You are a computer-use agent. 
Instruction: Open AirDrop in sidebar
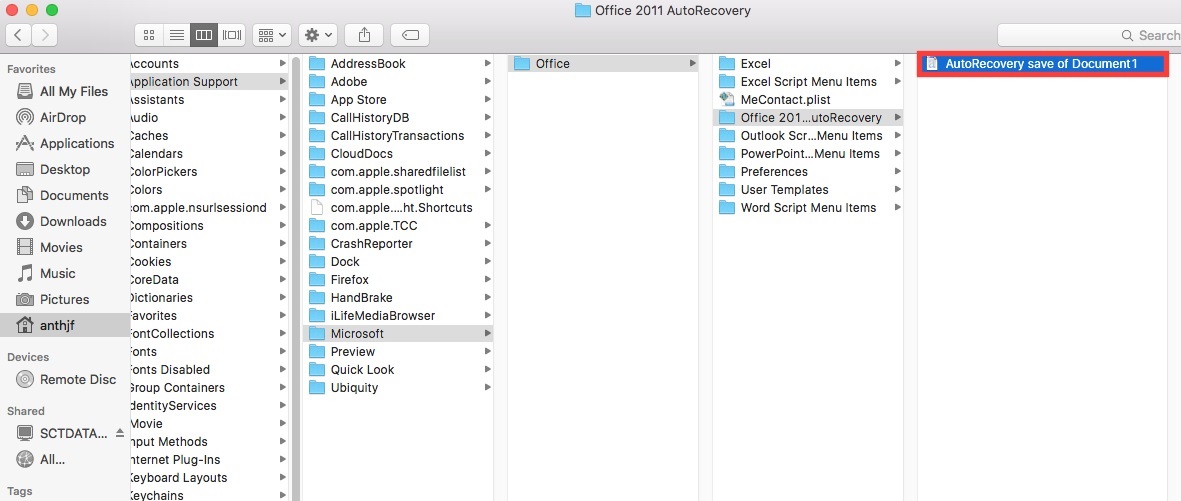65,118
